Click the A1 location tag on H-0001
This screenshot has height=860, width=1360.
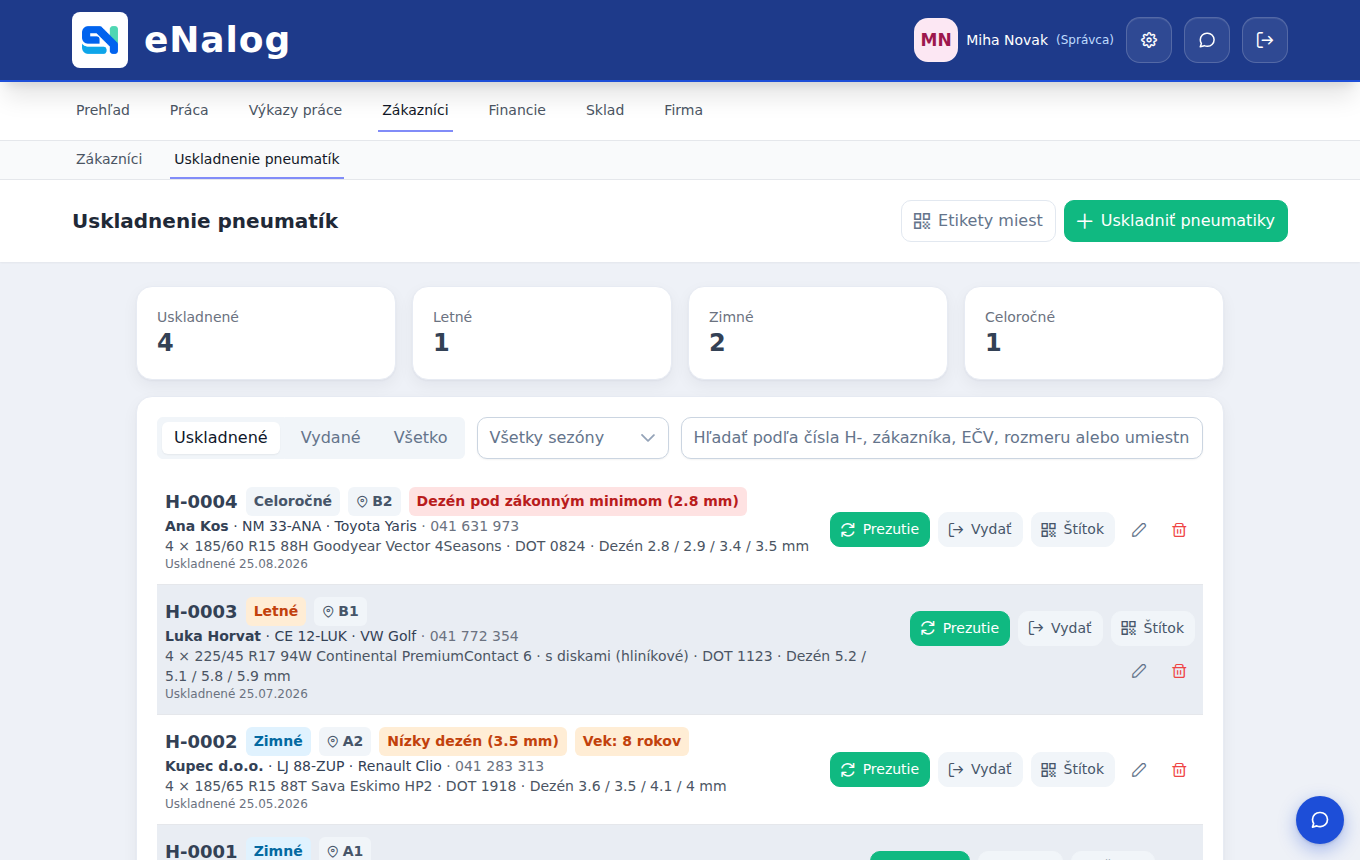345,851
